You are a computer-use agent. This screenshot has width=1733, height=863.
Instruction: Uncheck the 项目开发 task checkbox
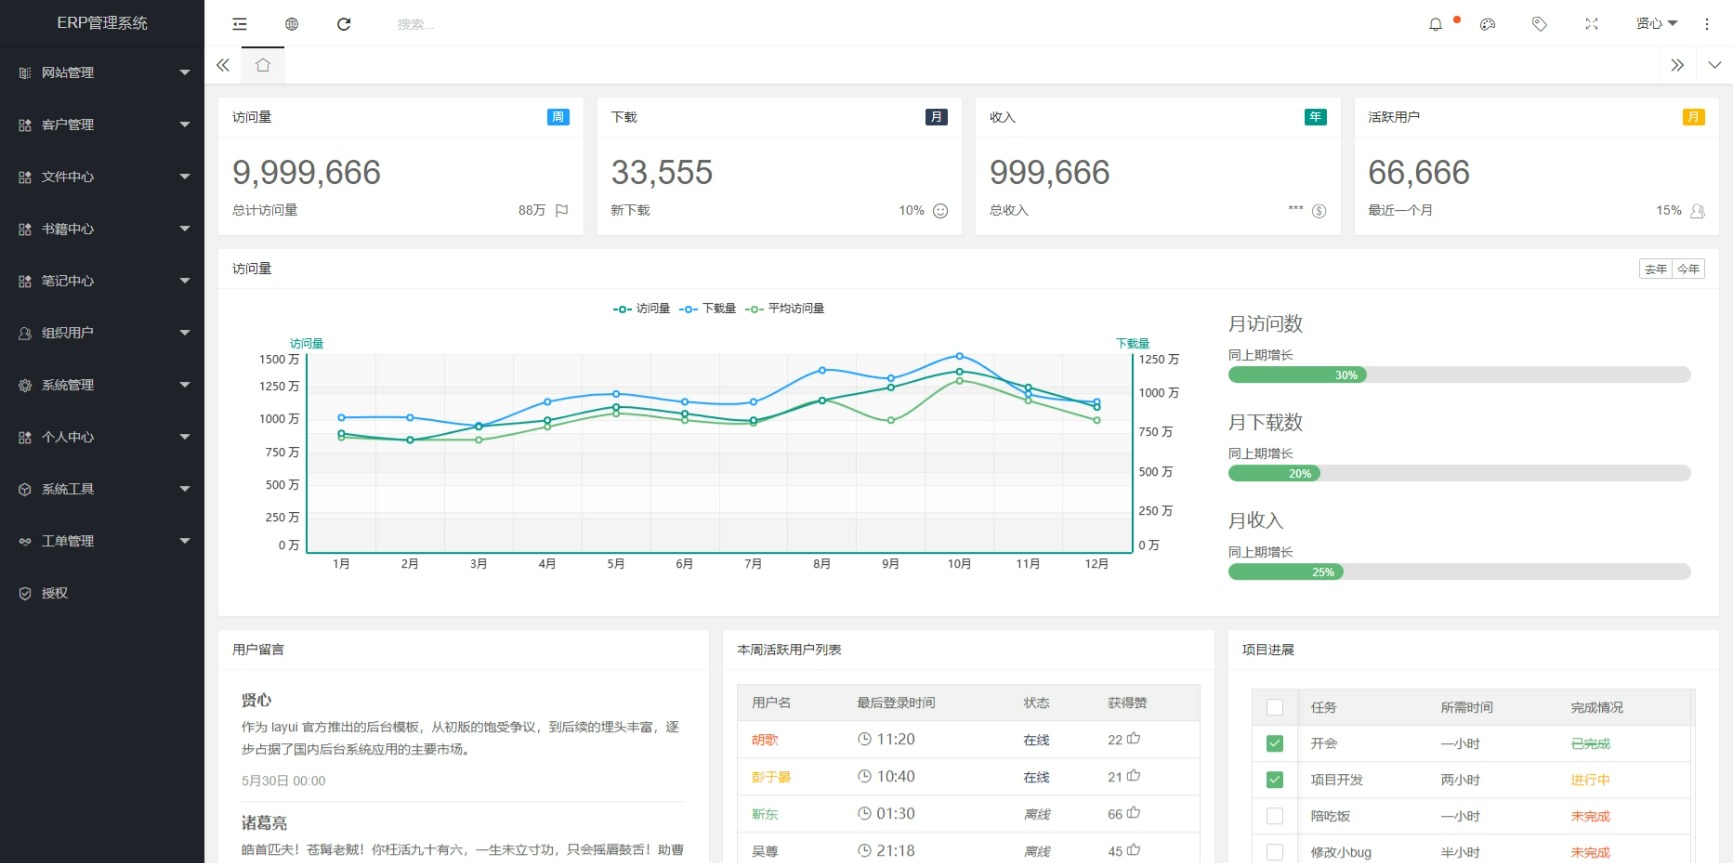1274,779
